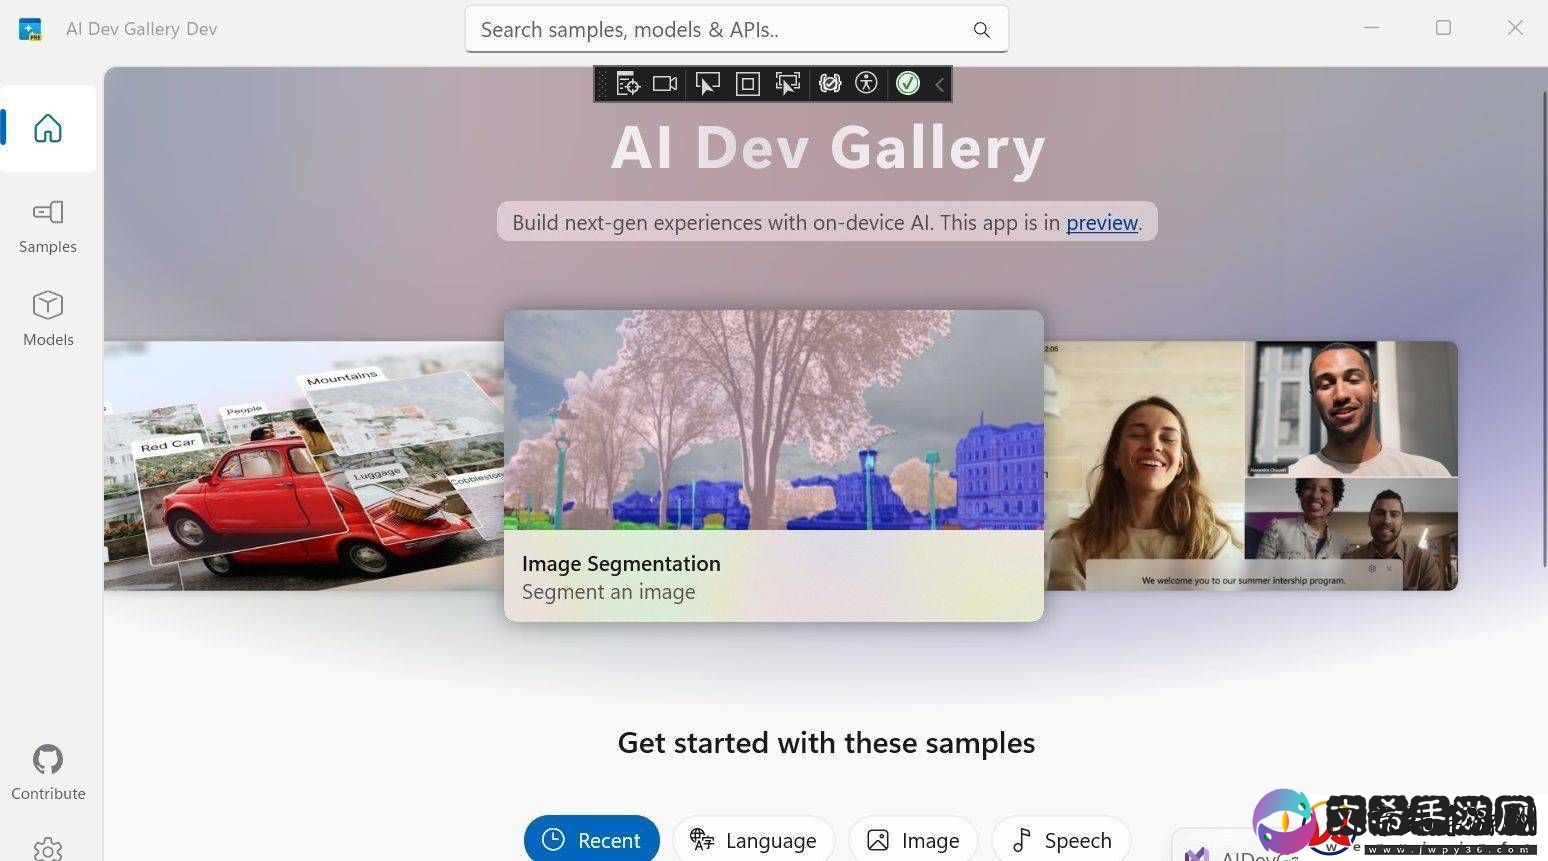The height and width of the screenshot is (861, 1548).
Task: Open the Models section
Action: point(48,319)
